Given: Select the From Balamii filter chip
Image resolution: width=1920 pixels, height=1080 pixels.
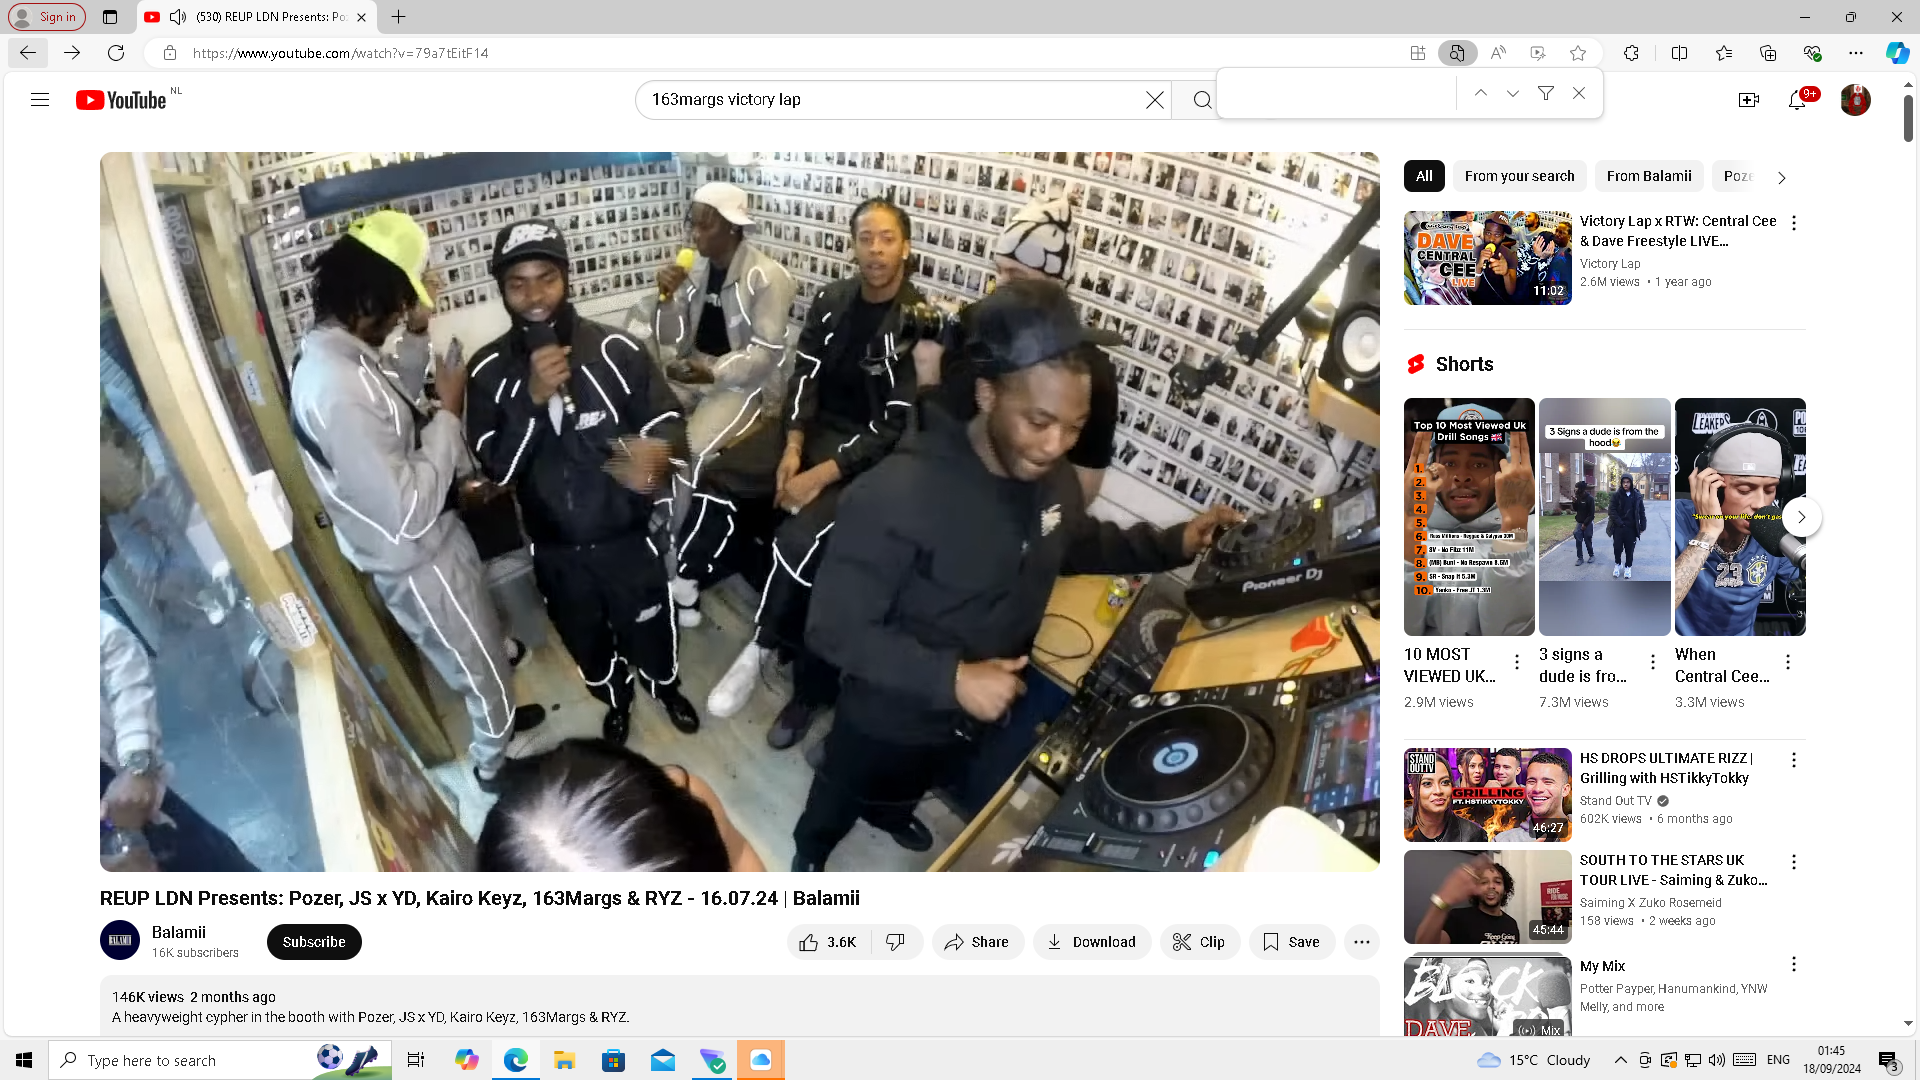Looking at the screenshot, I should [1648, 176].
